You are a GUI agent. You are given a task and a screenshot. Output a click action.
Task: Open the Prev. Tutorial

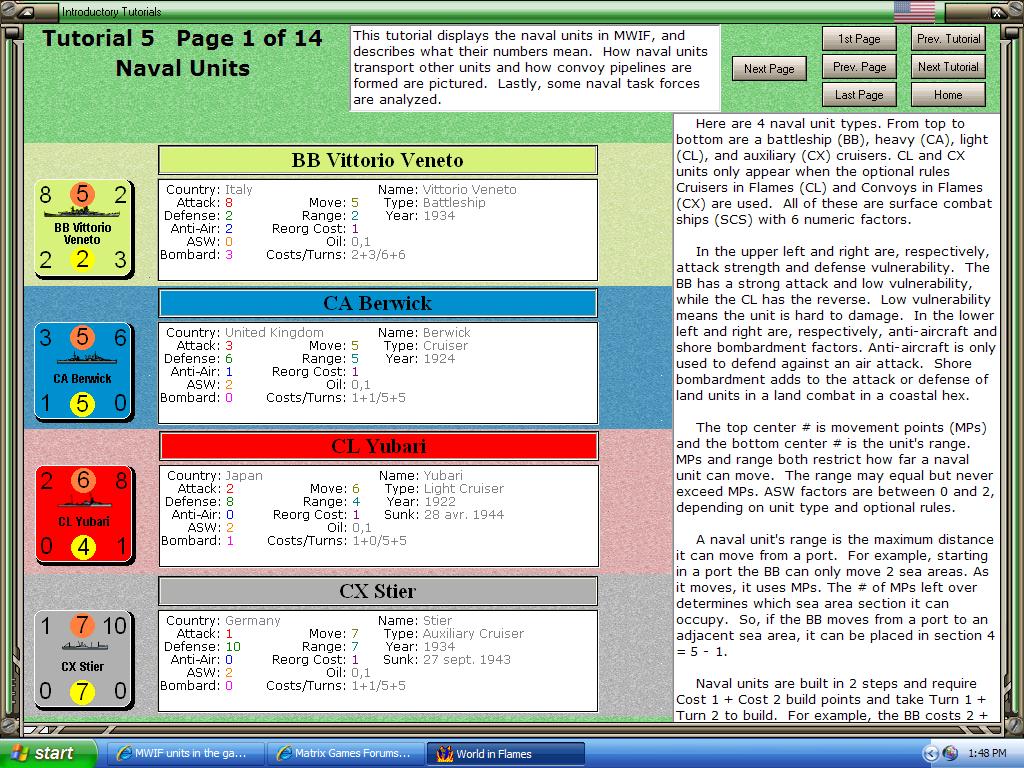click(948, 39)
